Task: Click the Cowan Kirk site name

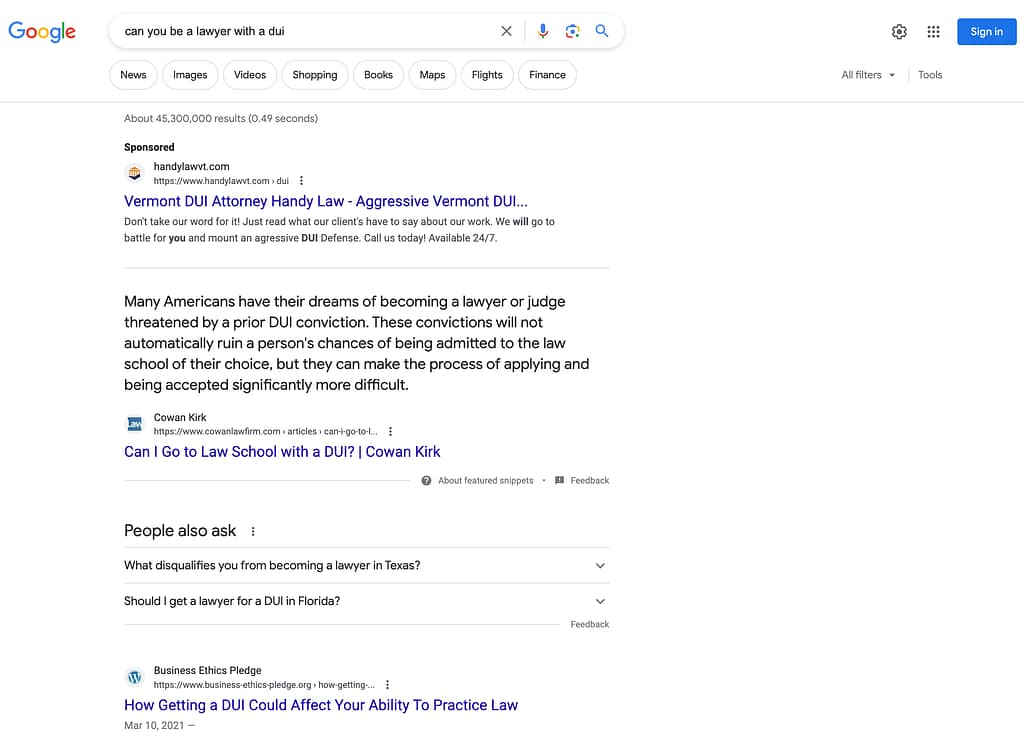Action: 180,417
